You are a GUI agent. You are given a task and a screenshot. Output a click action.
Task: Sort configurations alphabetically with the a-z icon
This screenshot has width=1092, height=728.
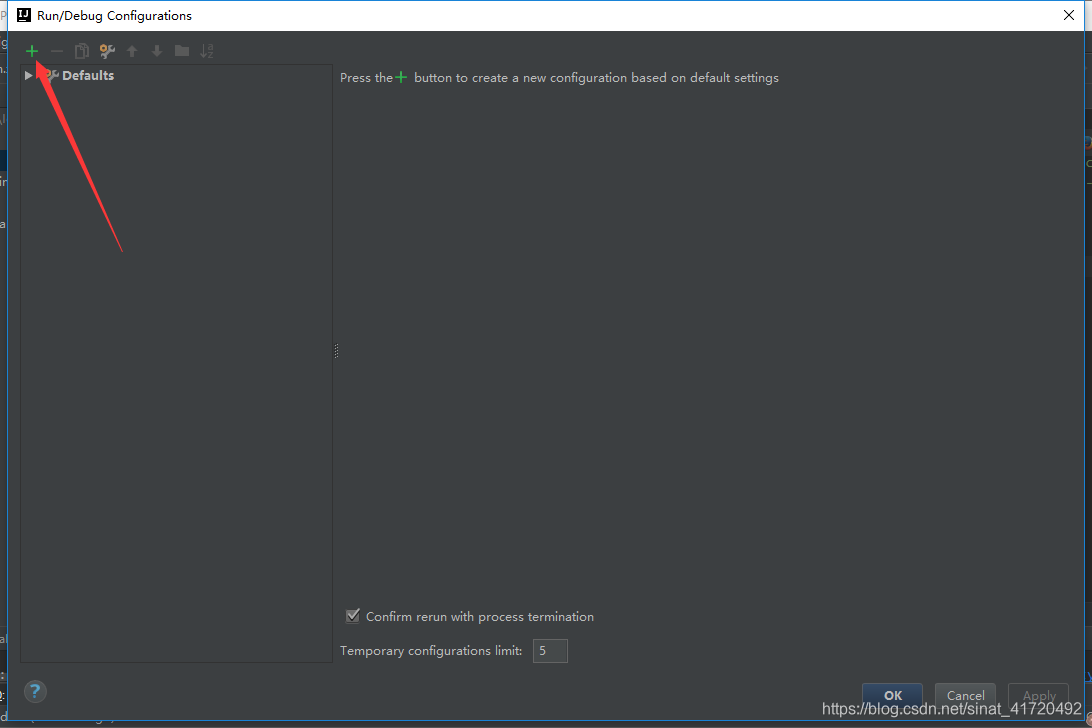click(207, 51)
